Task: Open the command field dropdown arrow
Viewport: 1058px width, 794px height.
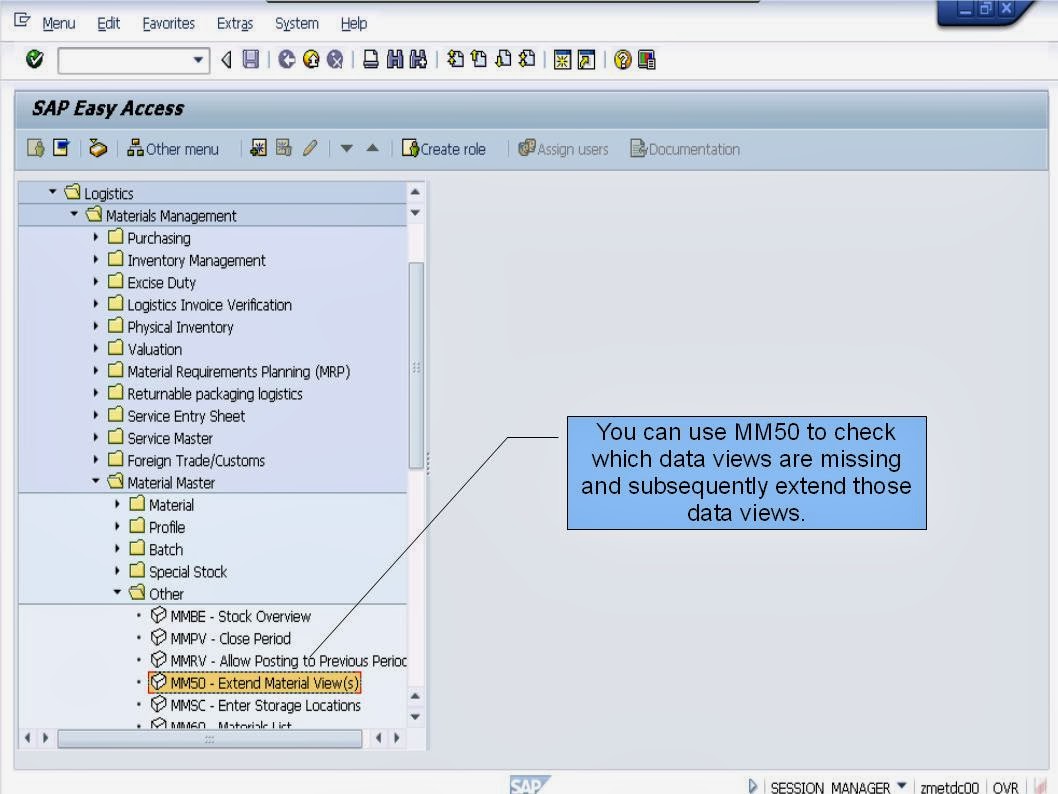Action: click(200, 60)
